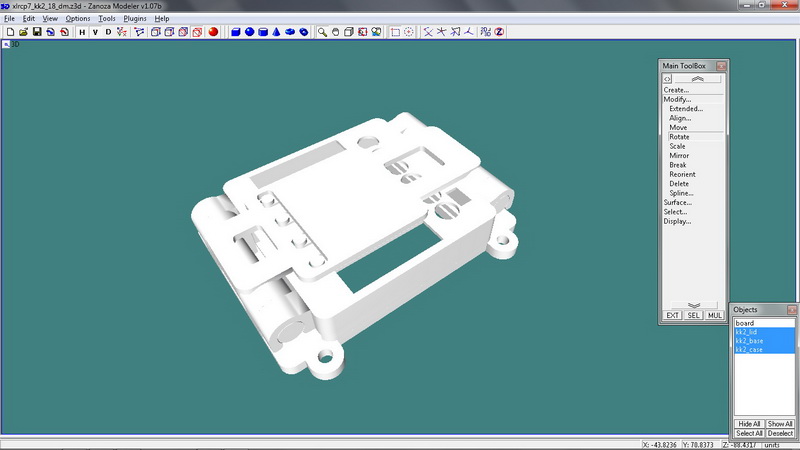Expand the Surface... toolbox section
Viewport: 800px width, 450px height.
tap(677, 203)
